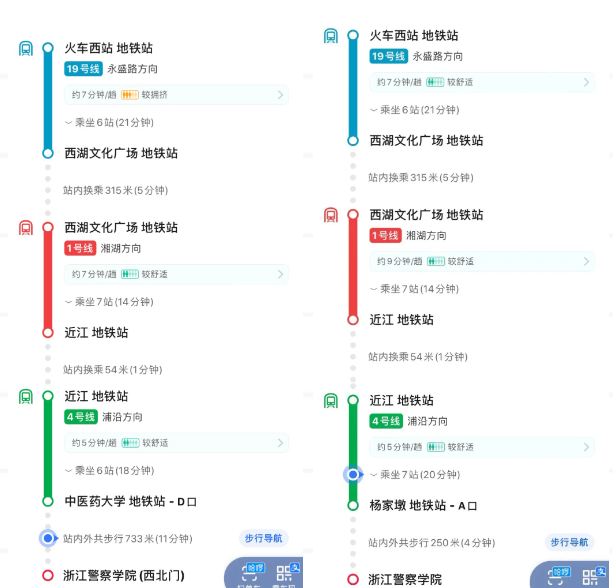Click the blue metro icon beside left 火车西站

point(26,49)
